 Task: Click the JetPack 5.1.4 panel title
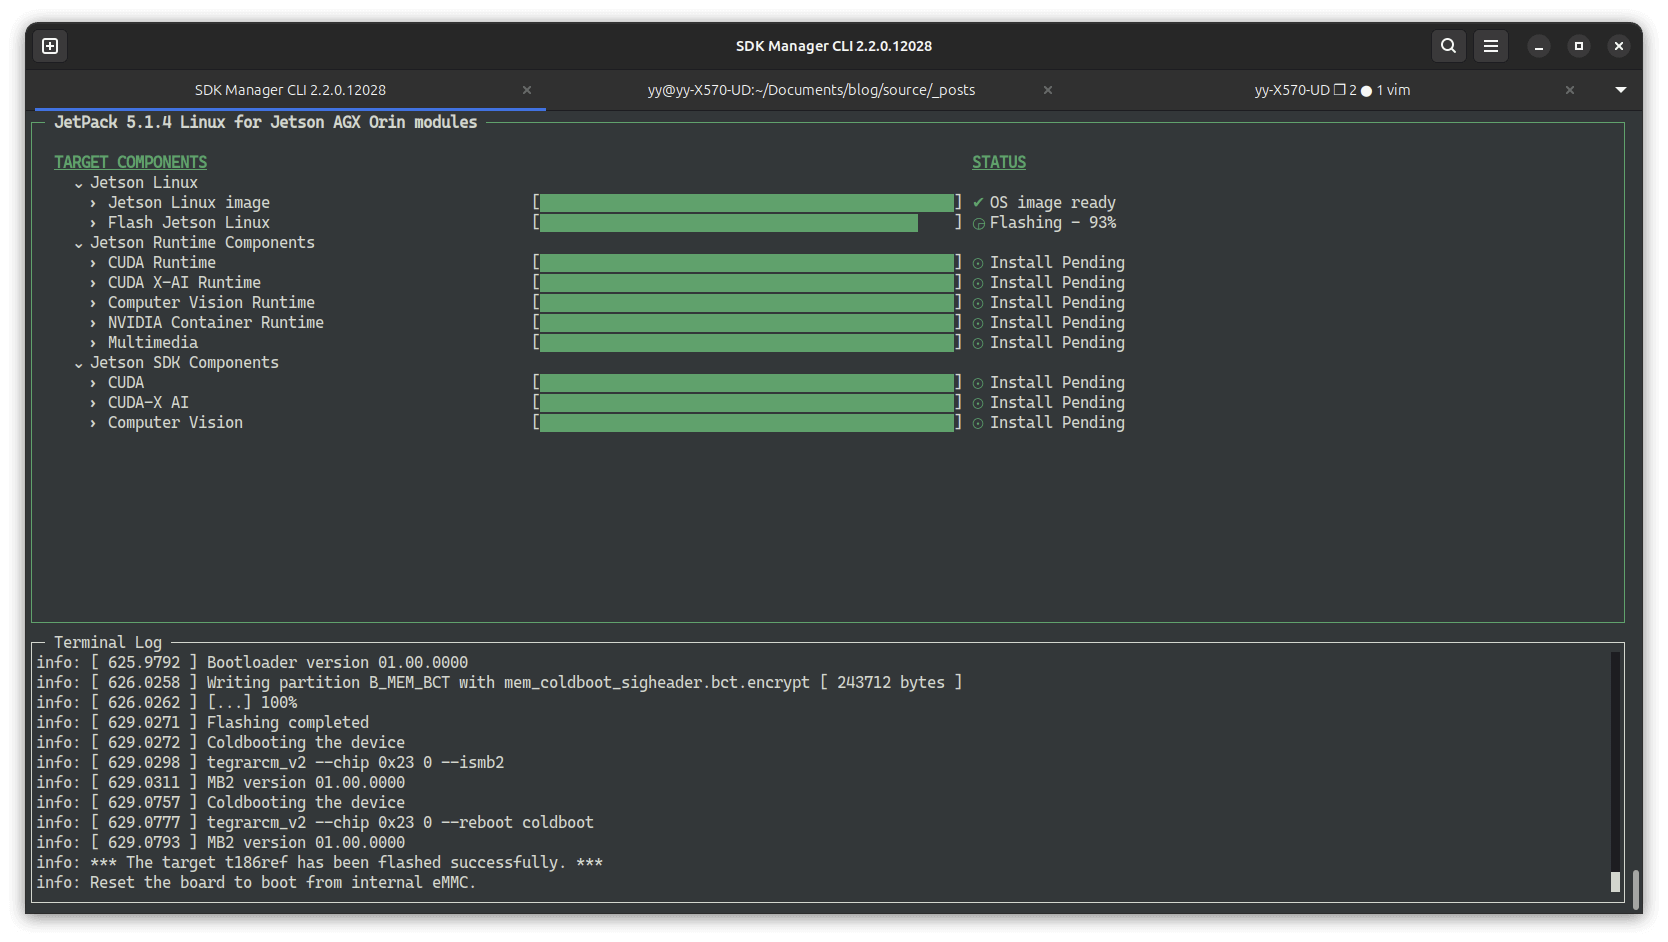coord(266,122)
